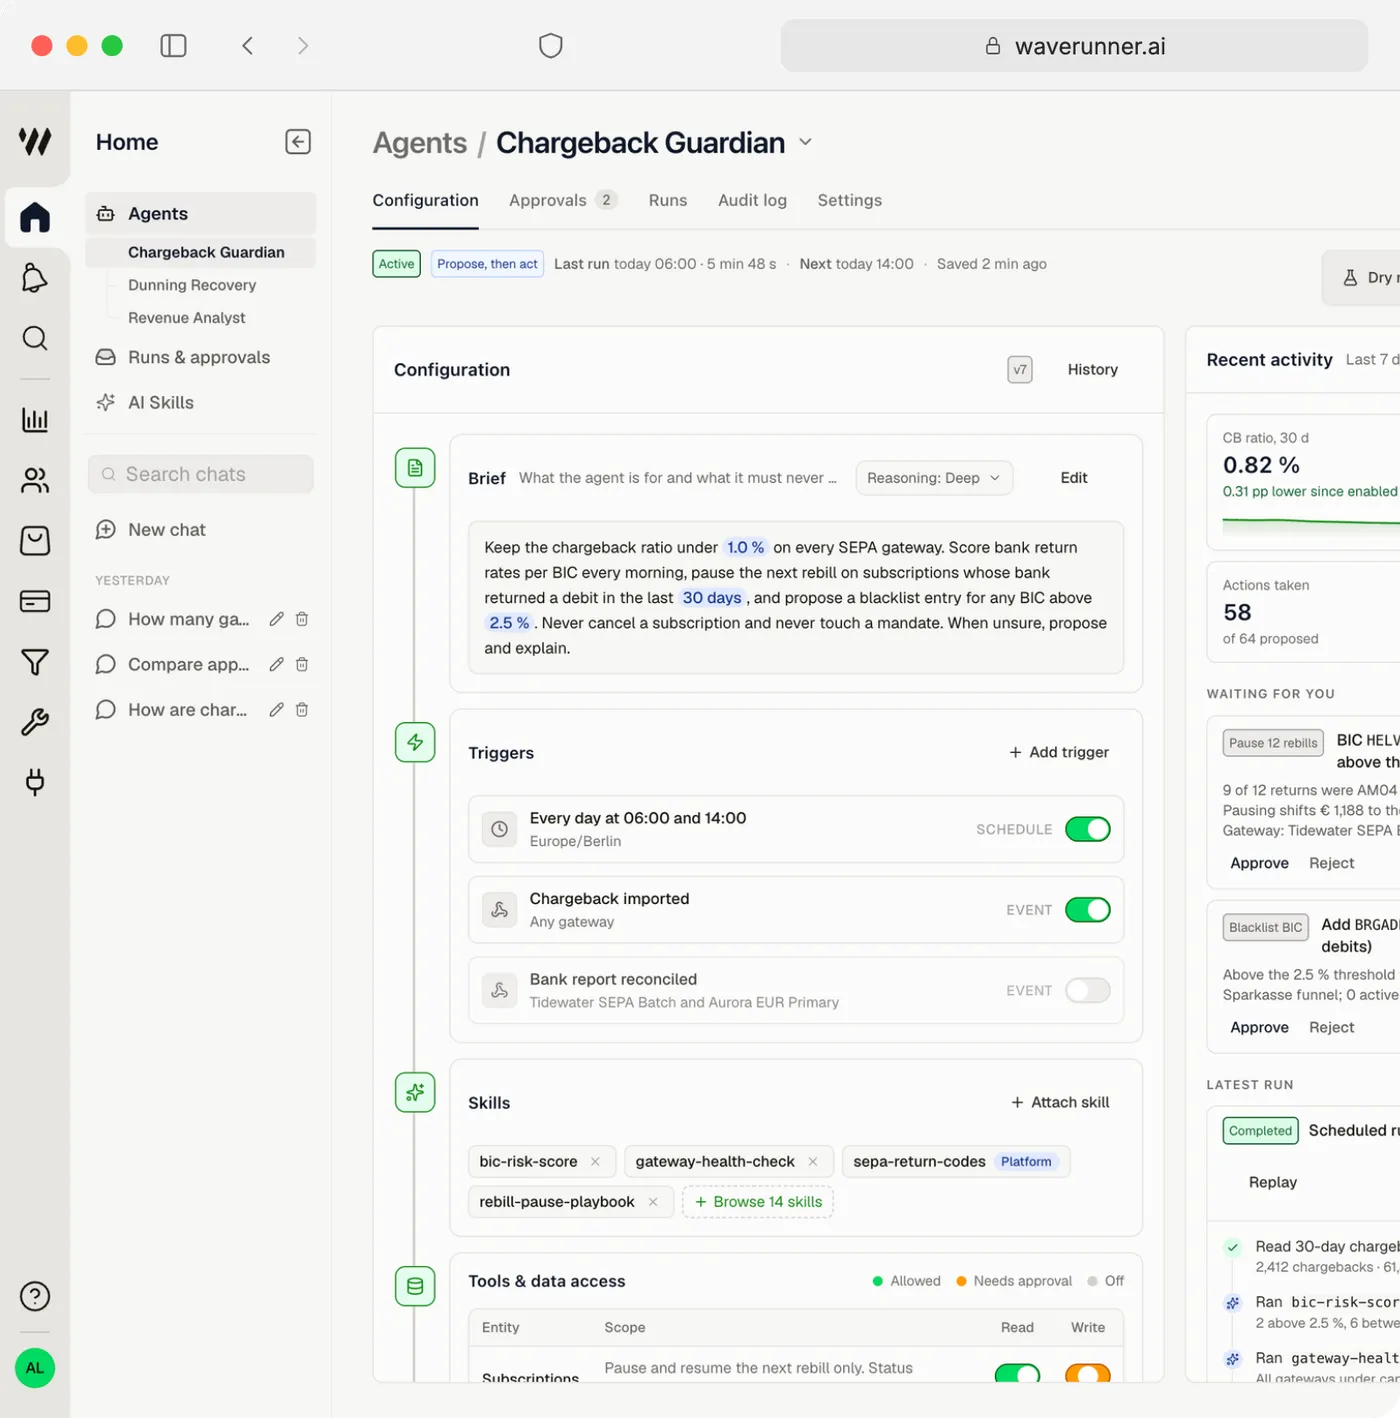Click the browser privacy shield icon
The height and width of the screenshot is (1418, 1400).
coord(551,46)
